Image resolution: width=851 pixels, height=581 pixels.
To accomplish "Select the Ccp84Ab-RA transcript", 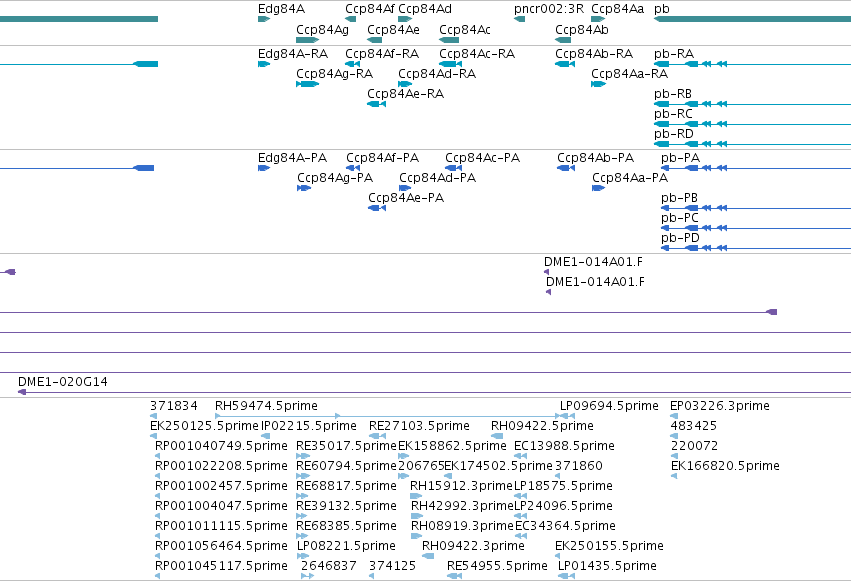I will (x=565, y=64).
